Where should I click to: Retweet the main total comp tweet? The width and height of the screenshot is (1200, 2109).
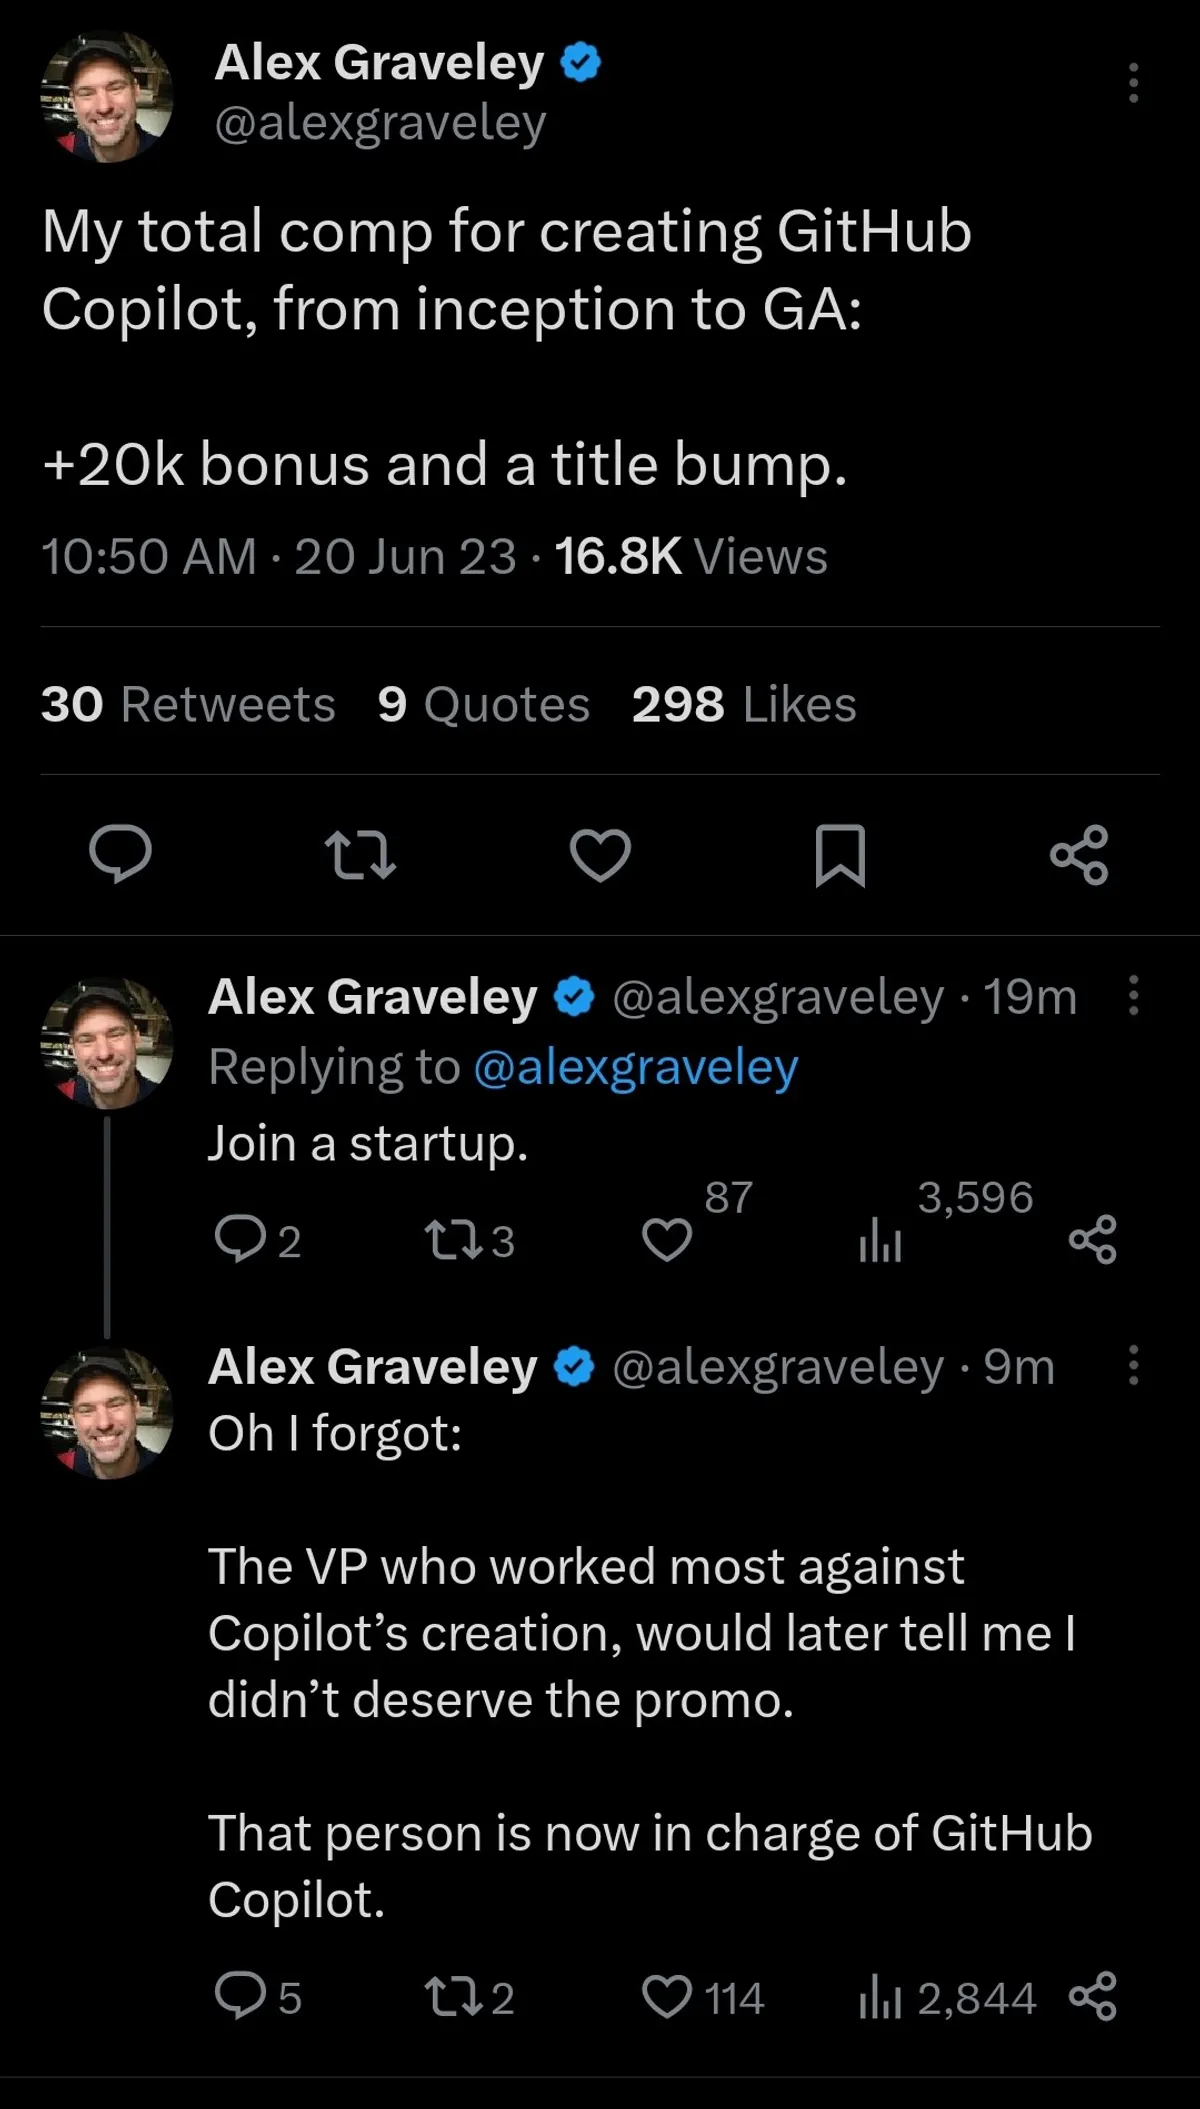[x=360, y=855]
